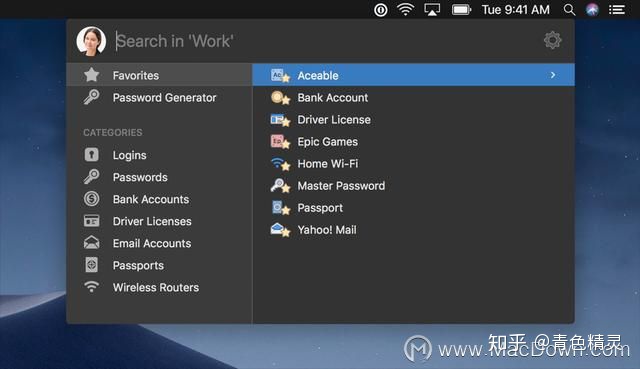The width and height of the screenshot is (640, 369).
Task: Click the Yahoo! Mail envelope icon
Action: pos(280,230)
